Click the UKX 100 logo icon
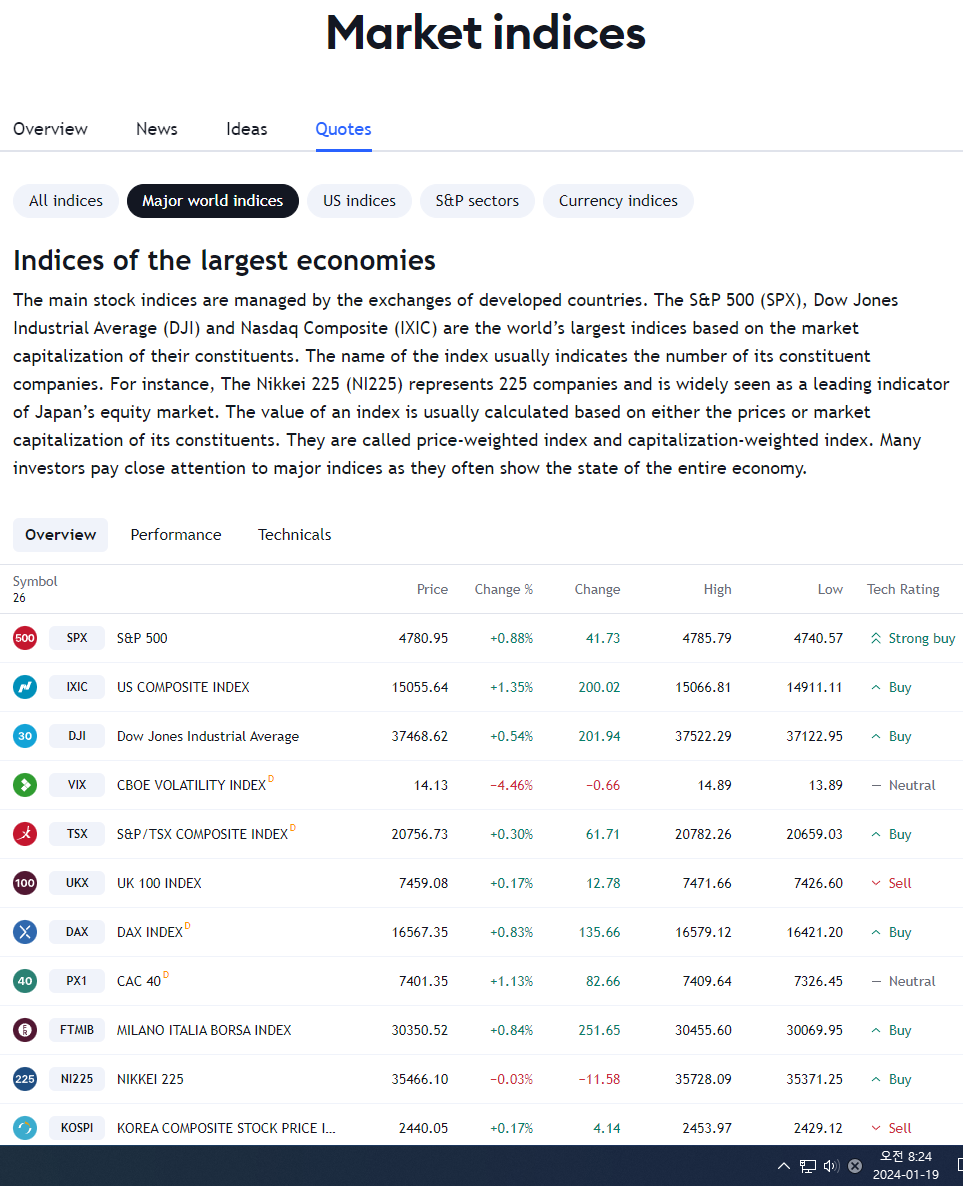Viewport: 963px width, 1186px height. (x=25, y=883)
